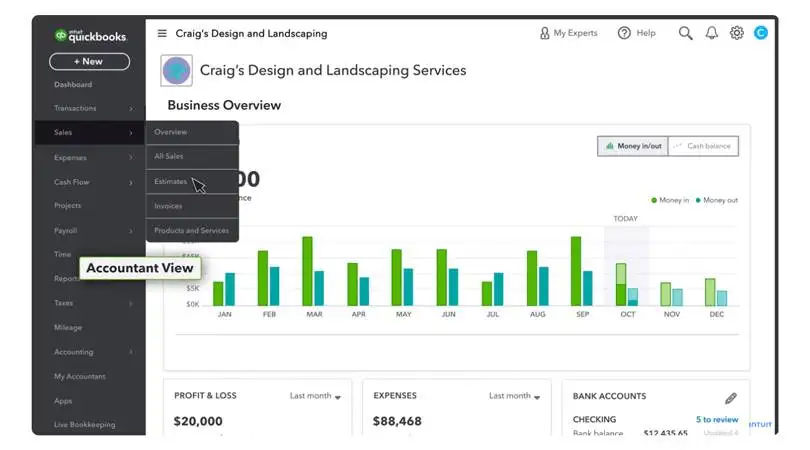Click the JAN month label

225,314
